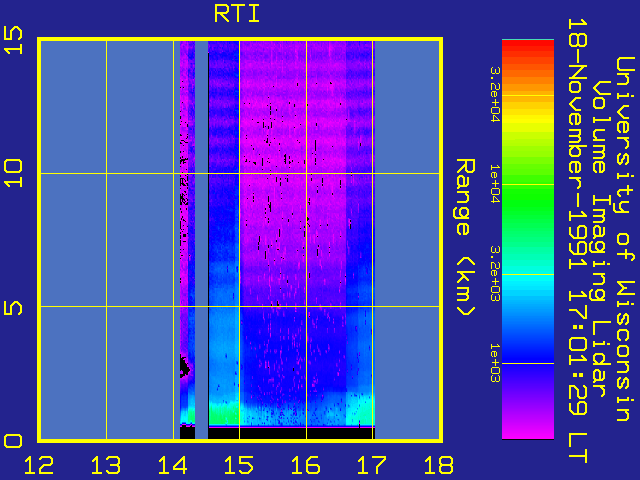Click the 15 time axis label
The width and height of the screenshot is (640, 480).
(239, 465)
